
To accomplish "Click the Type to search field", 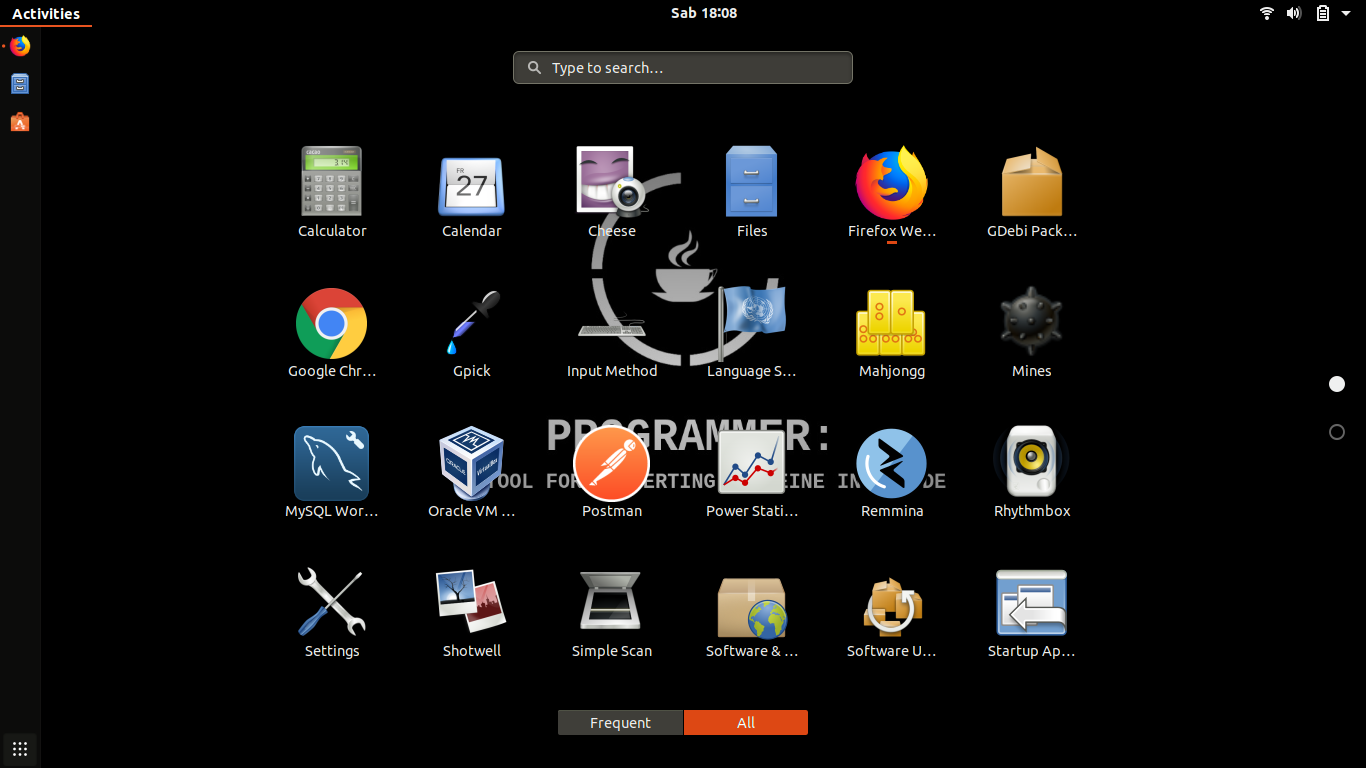I will [x=683, y=68].
